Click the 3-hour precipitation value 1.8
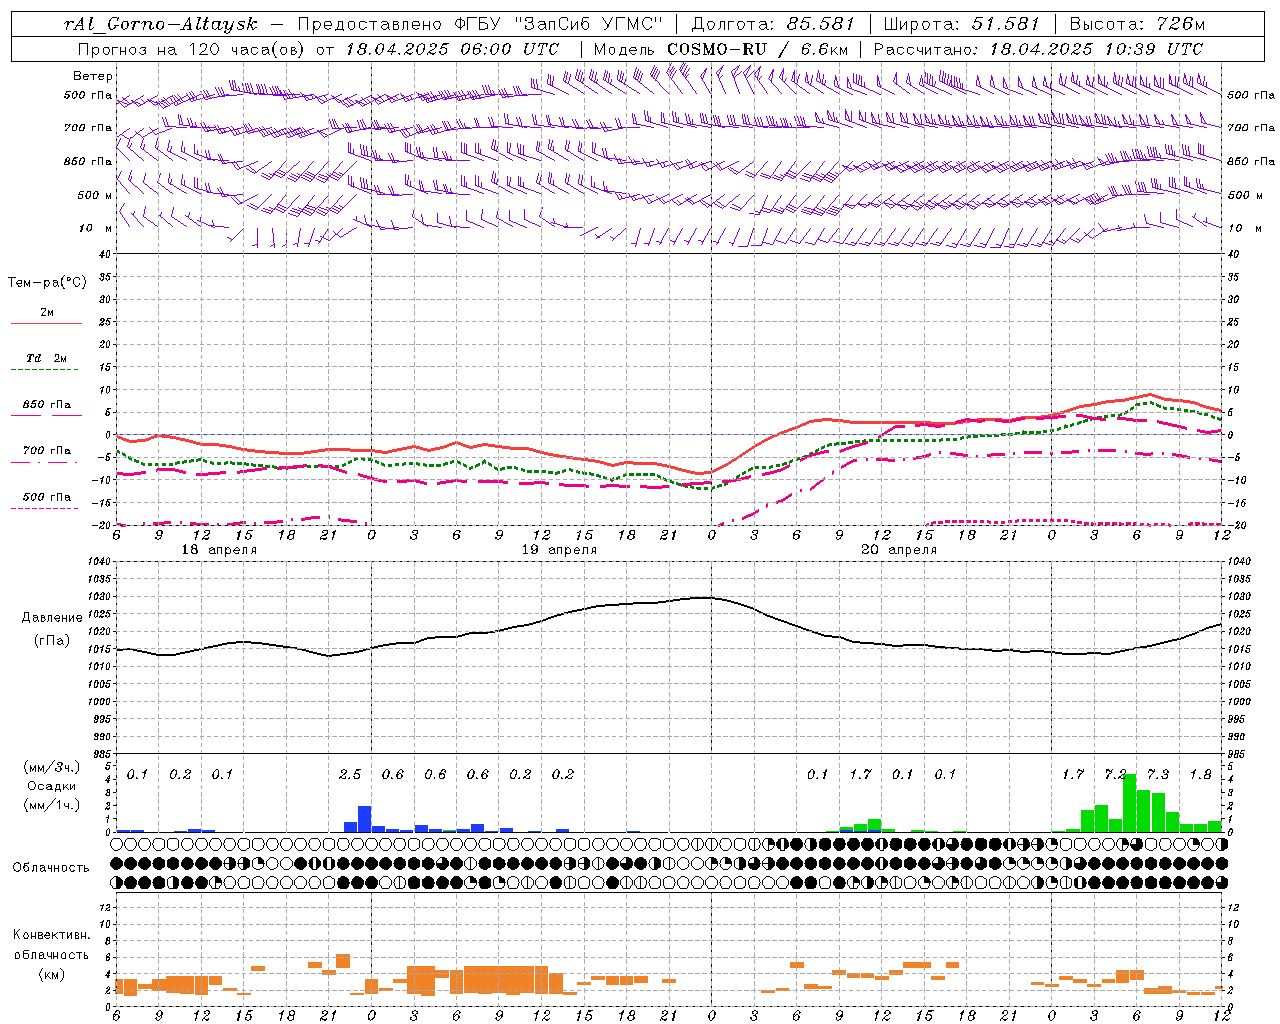 pos(1200,775)
